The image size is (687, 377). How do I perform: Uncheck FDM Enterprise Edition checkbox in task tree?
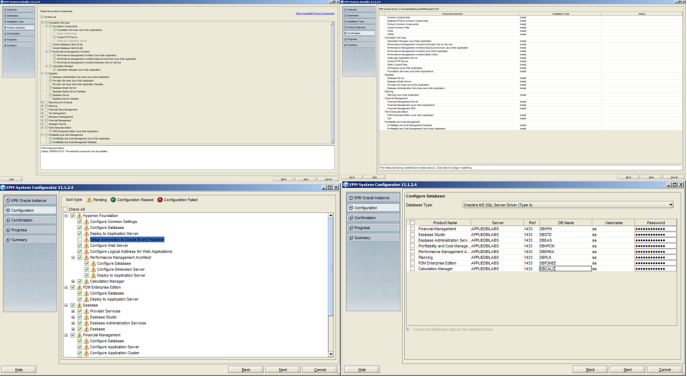(x=73, y=287)
